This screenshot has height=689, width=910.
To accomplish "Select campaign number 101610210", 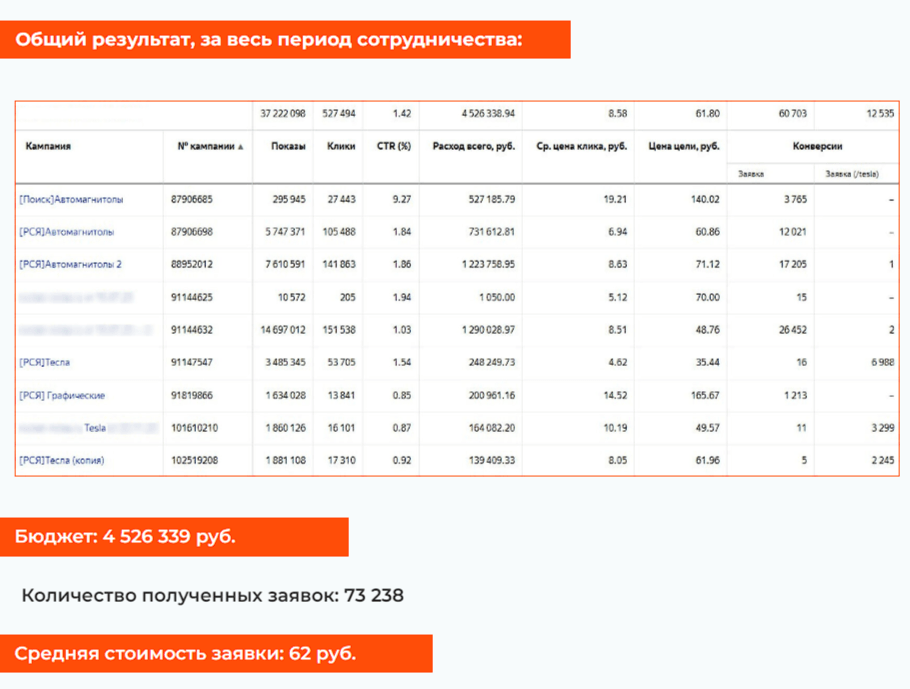I will (x=194, y=428).
